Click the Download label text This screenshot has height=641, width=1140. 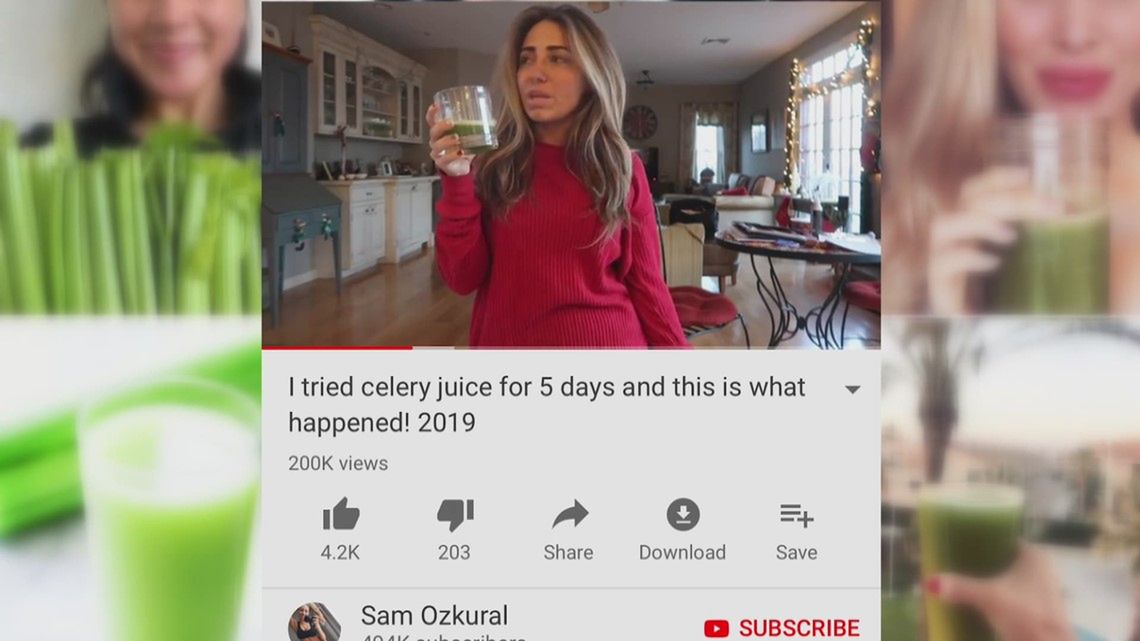(x=682, y=552)
